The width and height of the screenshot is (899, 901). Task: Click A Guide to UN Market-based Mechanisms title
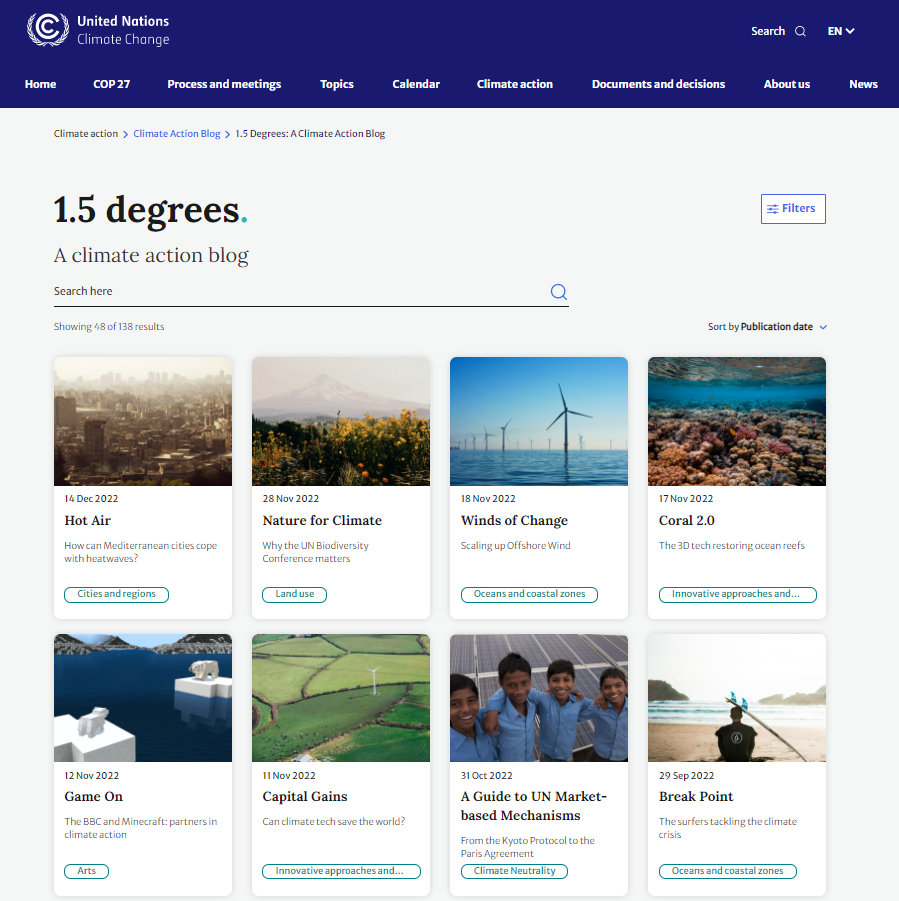point(534,806)
